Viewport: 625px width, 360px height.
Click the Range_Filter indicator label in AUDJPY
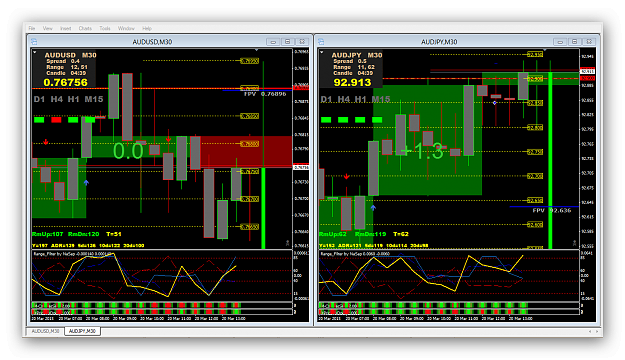355,254
